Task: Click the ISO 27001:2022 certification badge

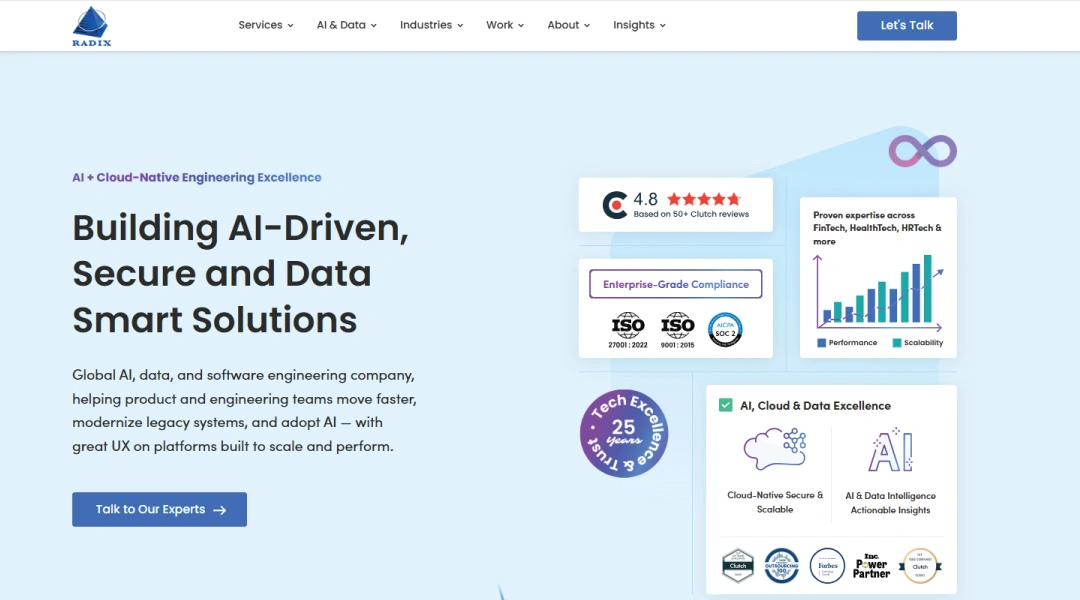Action: (628, 330)
